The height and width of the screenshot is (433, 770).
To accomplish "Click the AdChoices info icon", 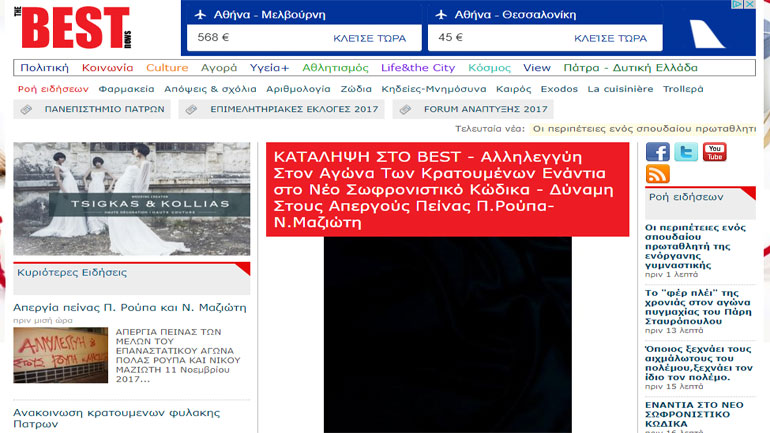I will 738,5.
